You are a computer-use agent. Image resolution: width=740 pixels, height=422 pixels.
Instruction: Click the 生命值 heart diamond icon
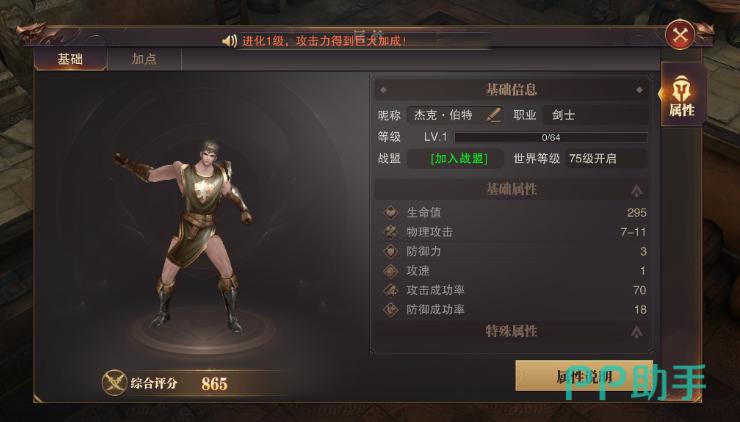coord(391,212)
